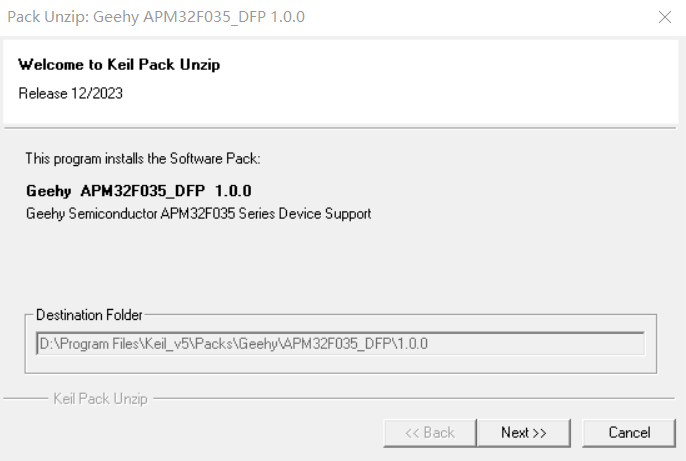Image resolution: width=686 pixels, height=461 pixels.
Task: Click the 'Destination Folder' group label
Action: [89, 314]
